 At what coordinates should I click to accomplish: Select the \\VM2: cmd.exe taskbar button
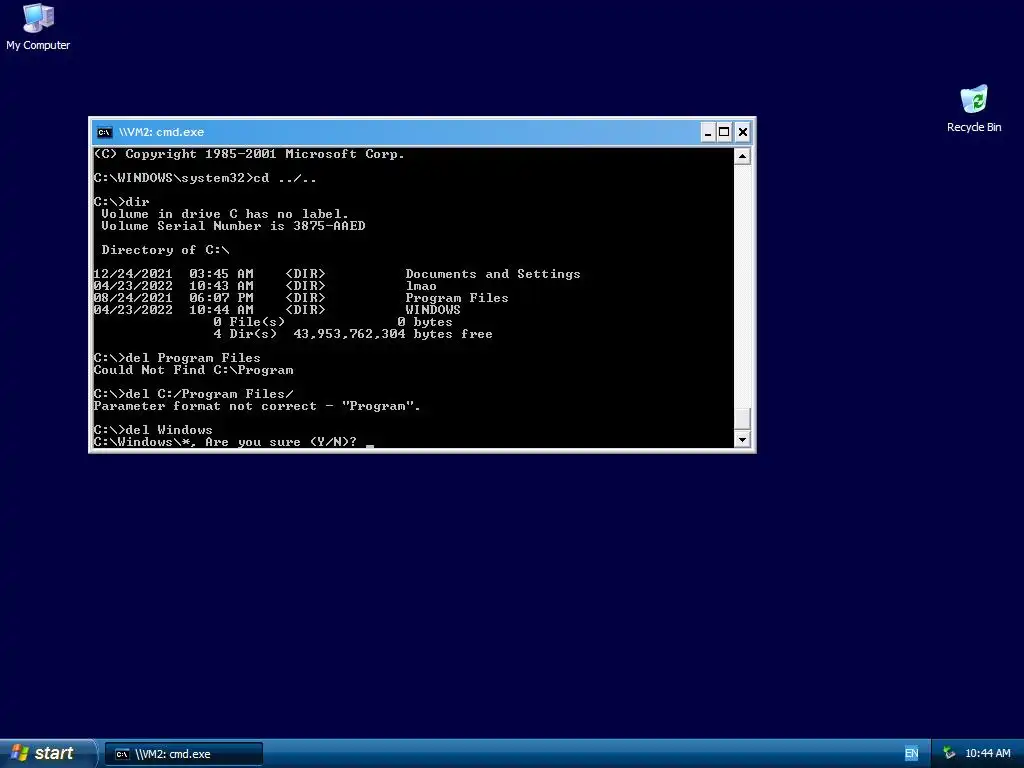click(x=184, y=754)
